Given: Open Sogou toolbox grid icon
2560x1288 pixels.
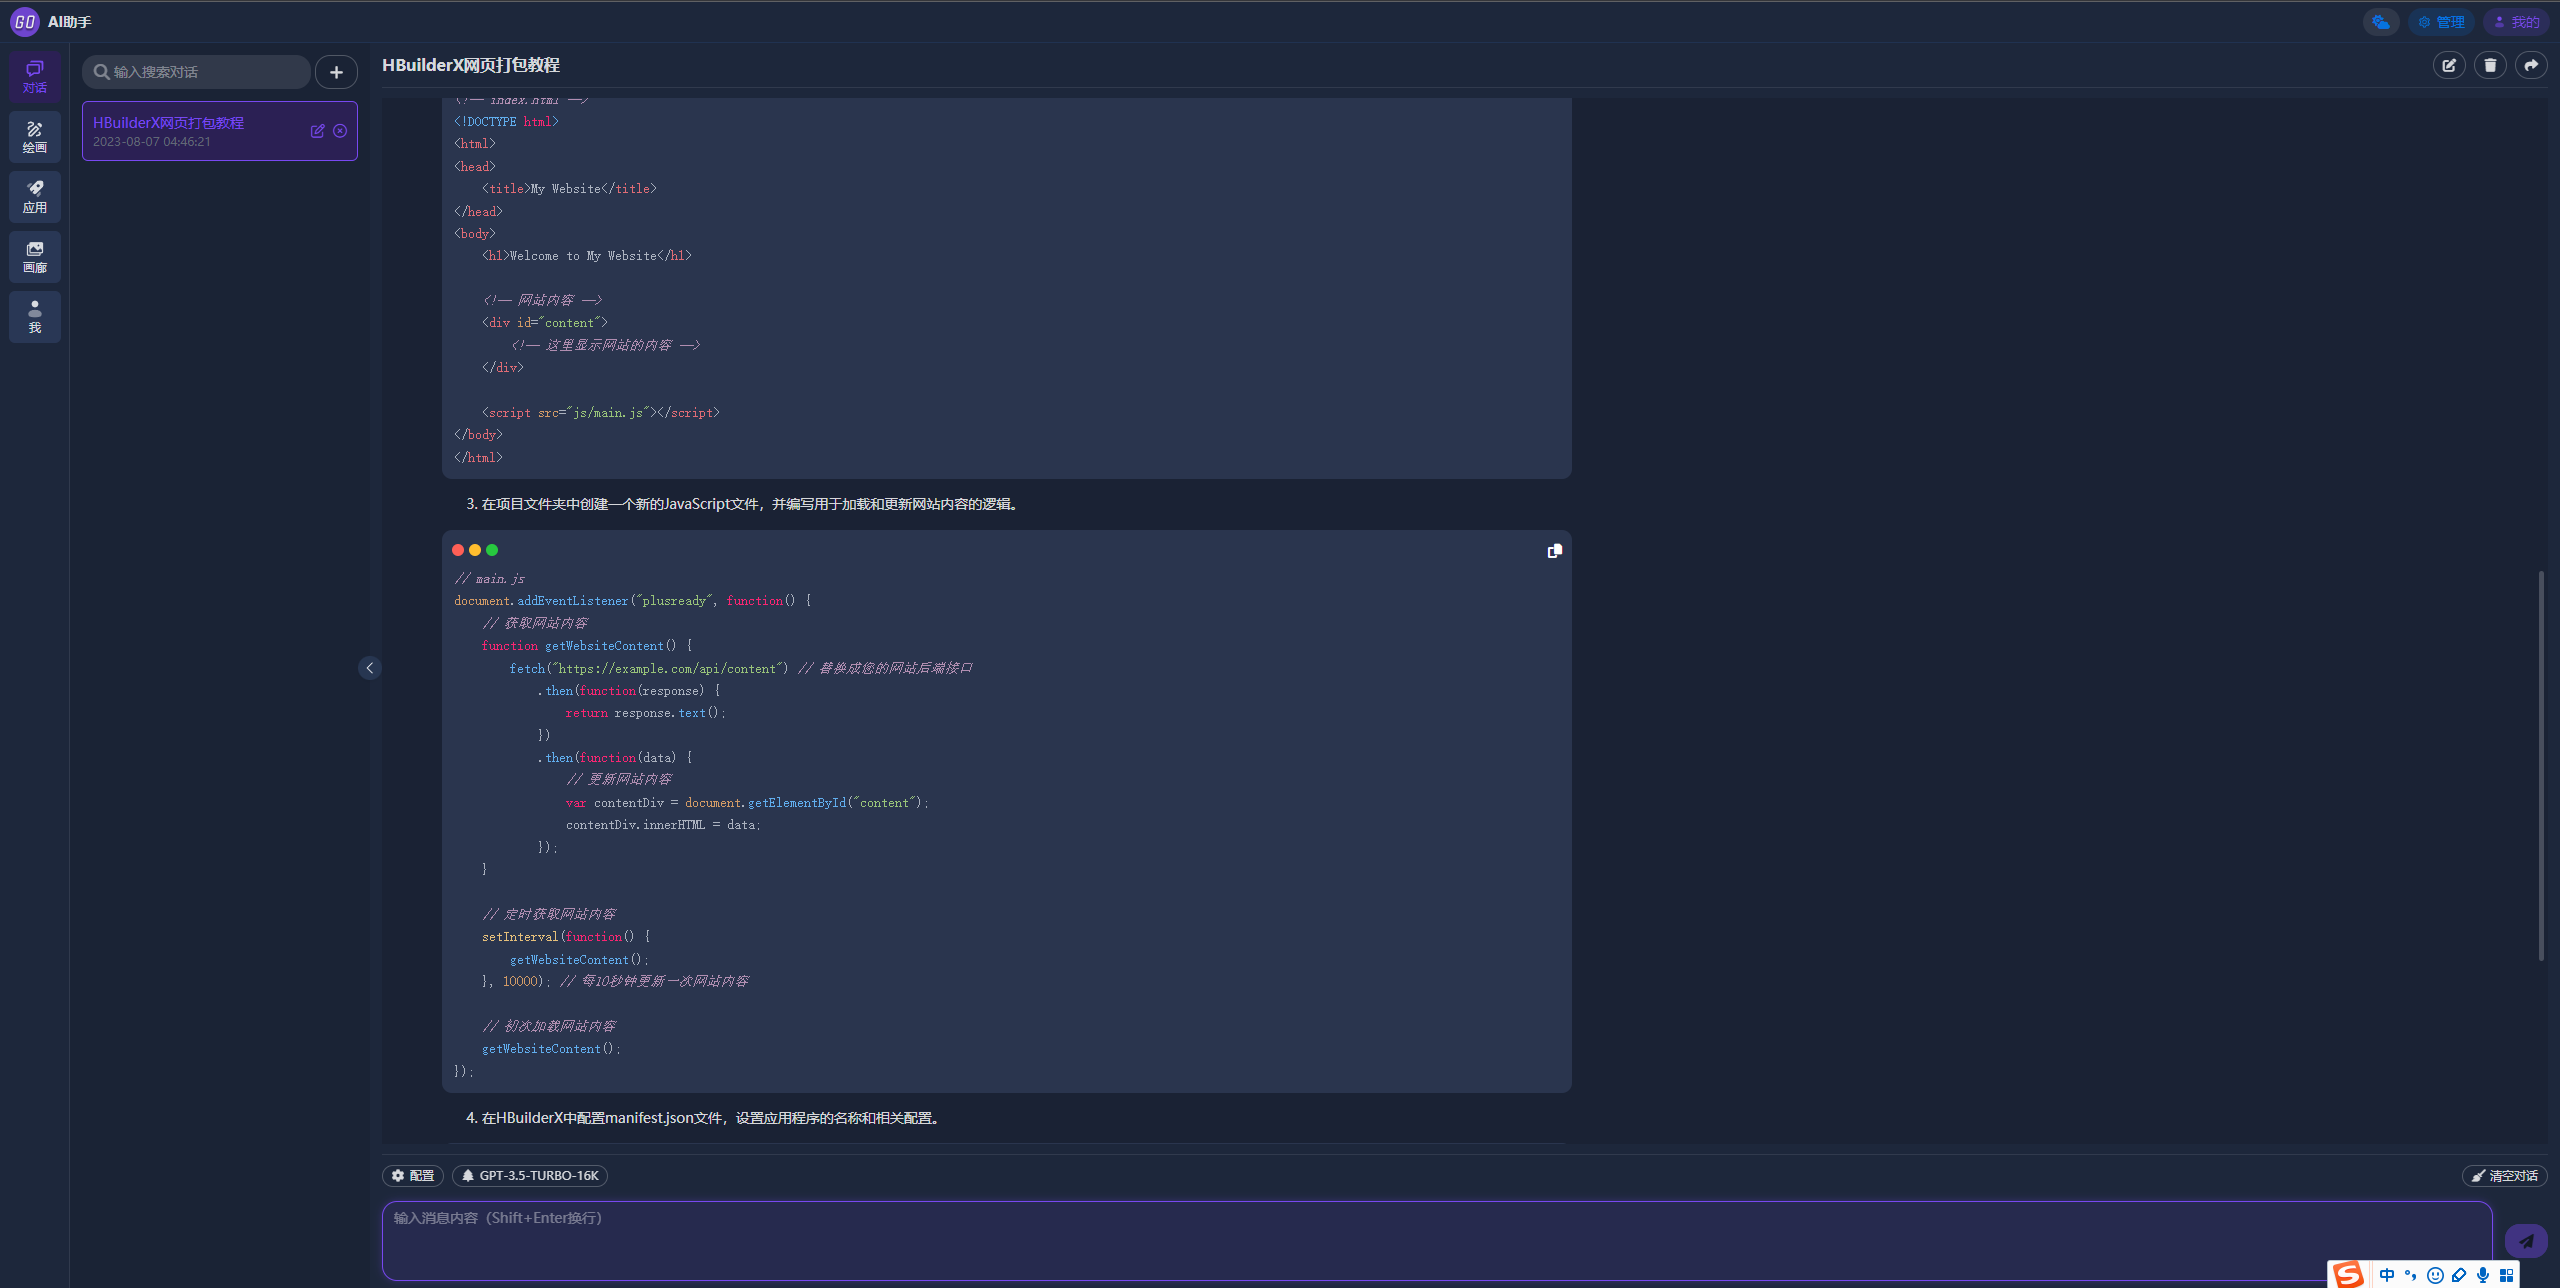Looking at the screenshot, I should pos(2507,1275).
